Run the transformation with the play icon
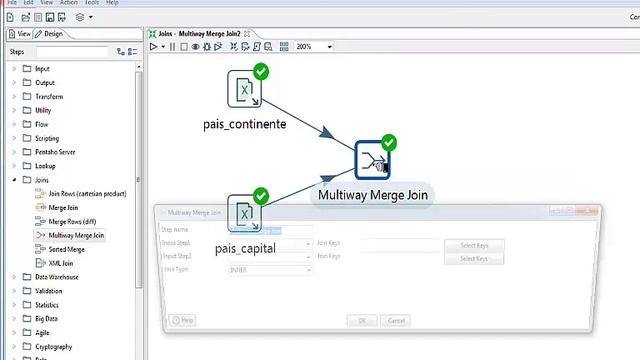 (x=153, y=47)
